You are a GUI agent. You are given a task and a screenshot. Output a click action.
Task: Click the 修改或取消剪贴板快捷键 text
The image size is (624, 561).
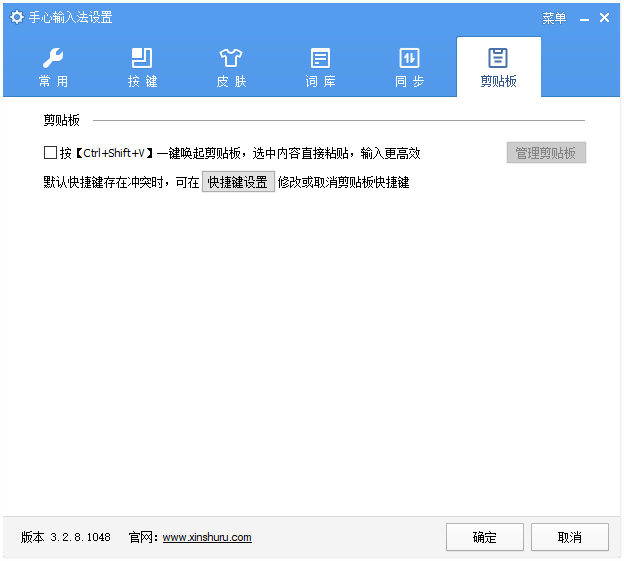[343, 182]
